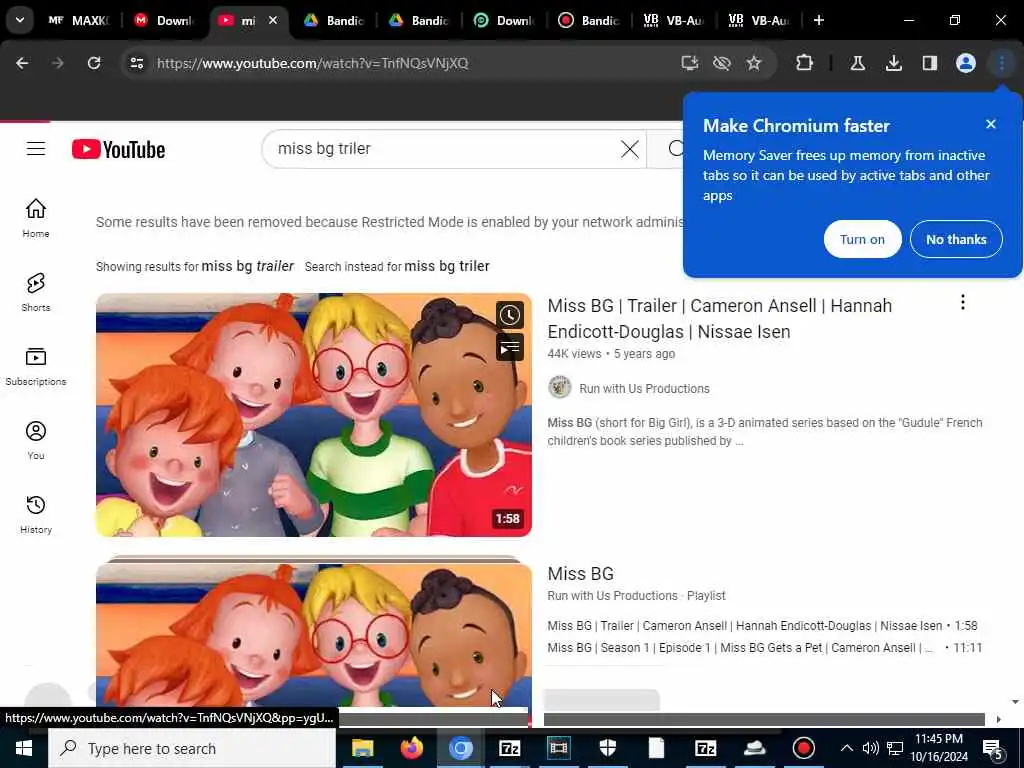1024x768 pixels.
Task: Reload the page
Action: (94, 63)
